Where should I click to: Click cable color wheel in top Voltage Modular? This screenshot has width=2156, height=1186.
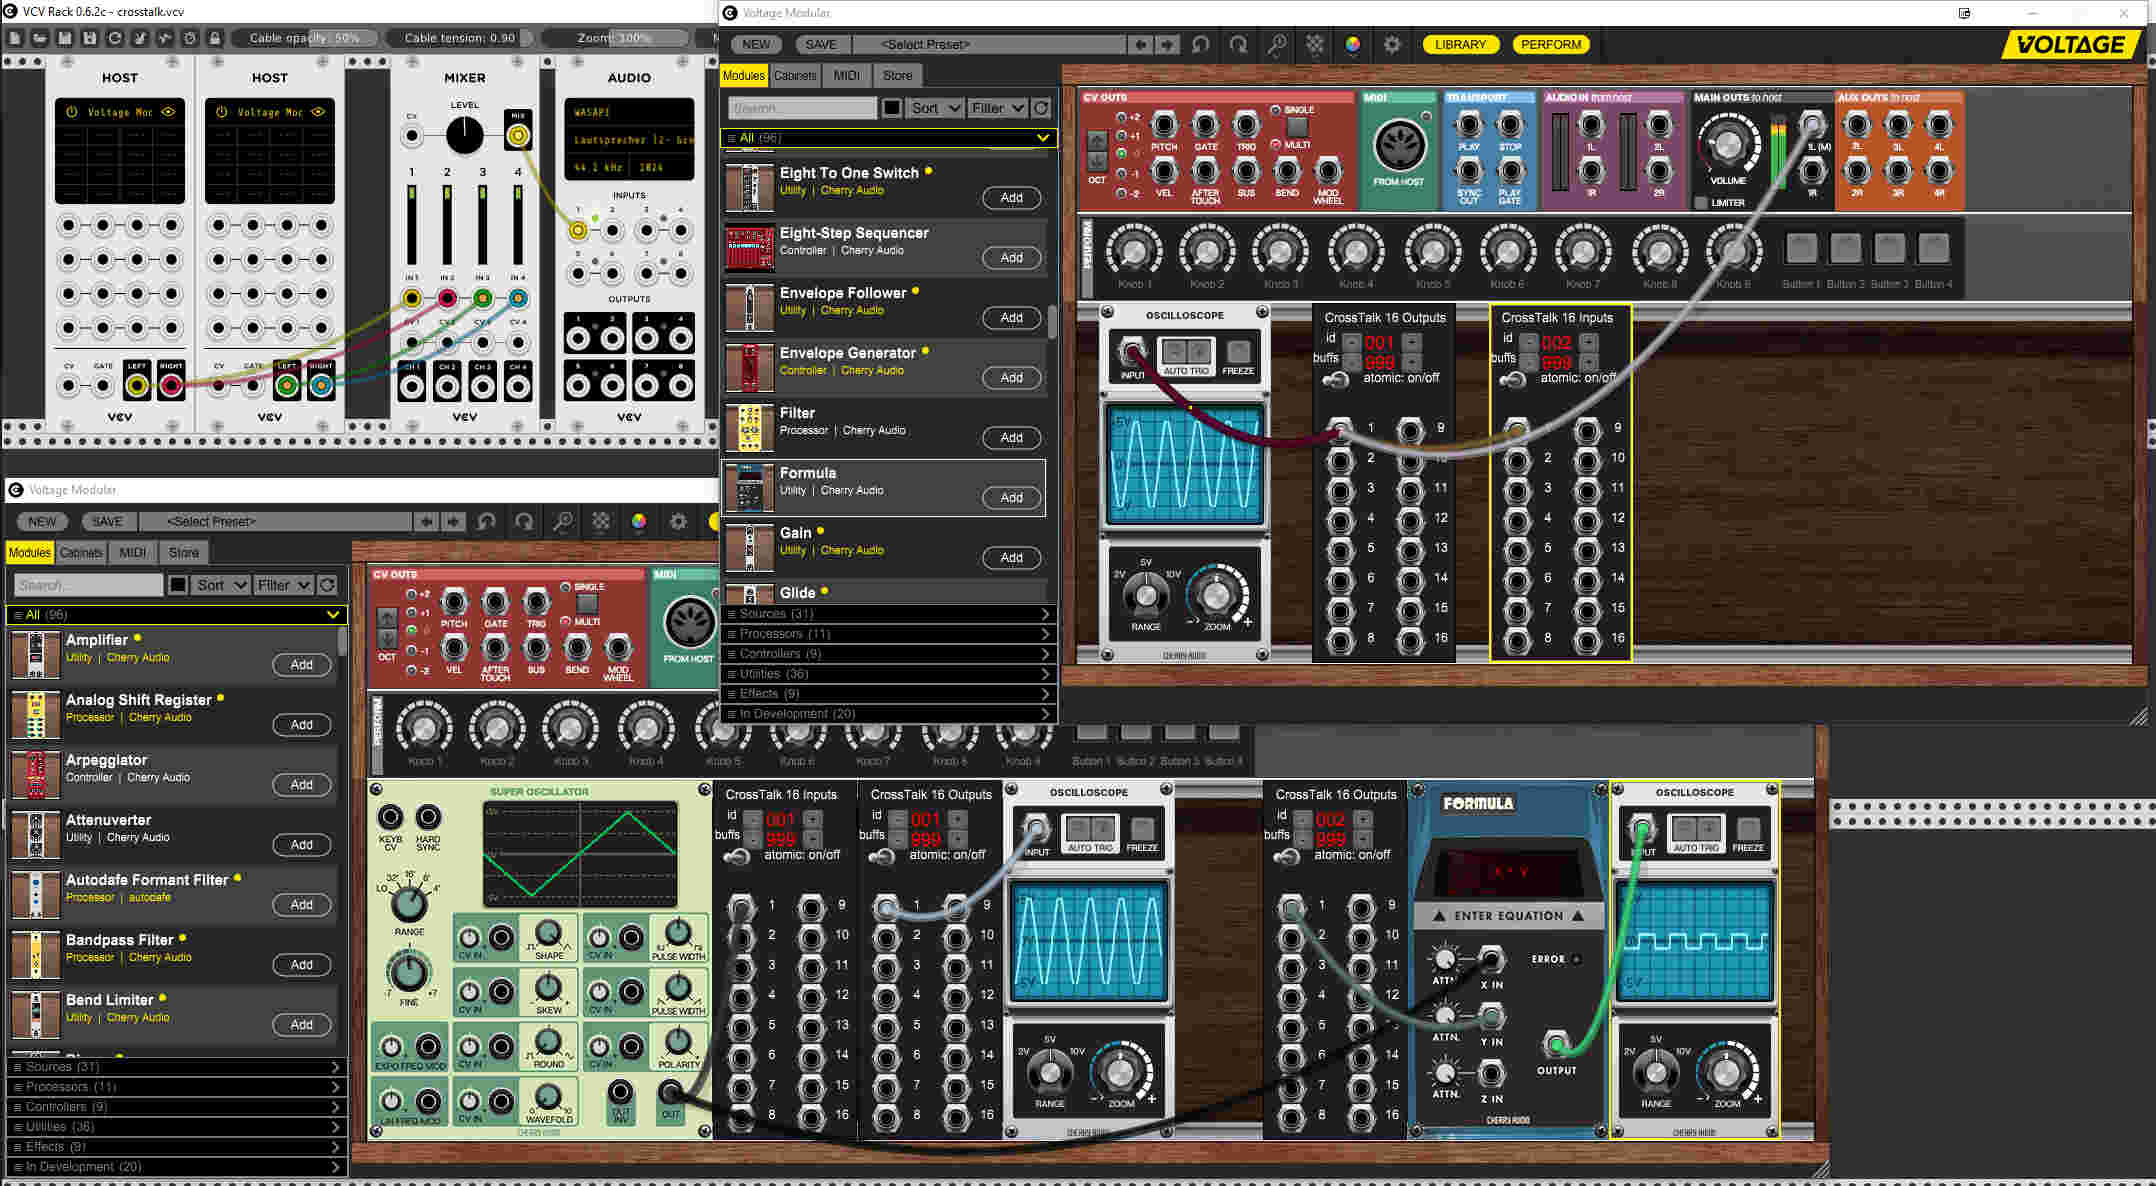click(1353, 44)
